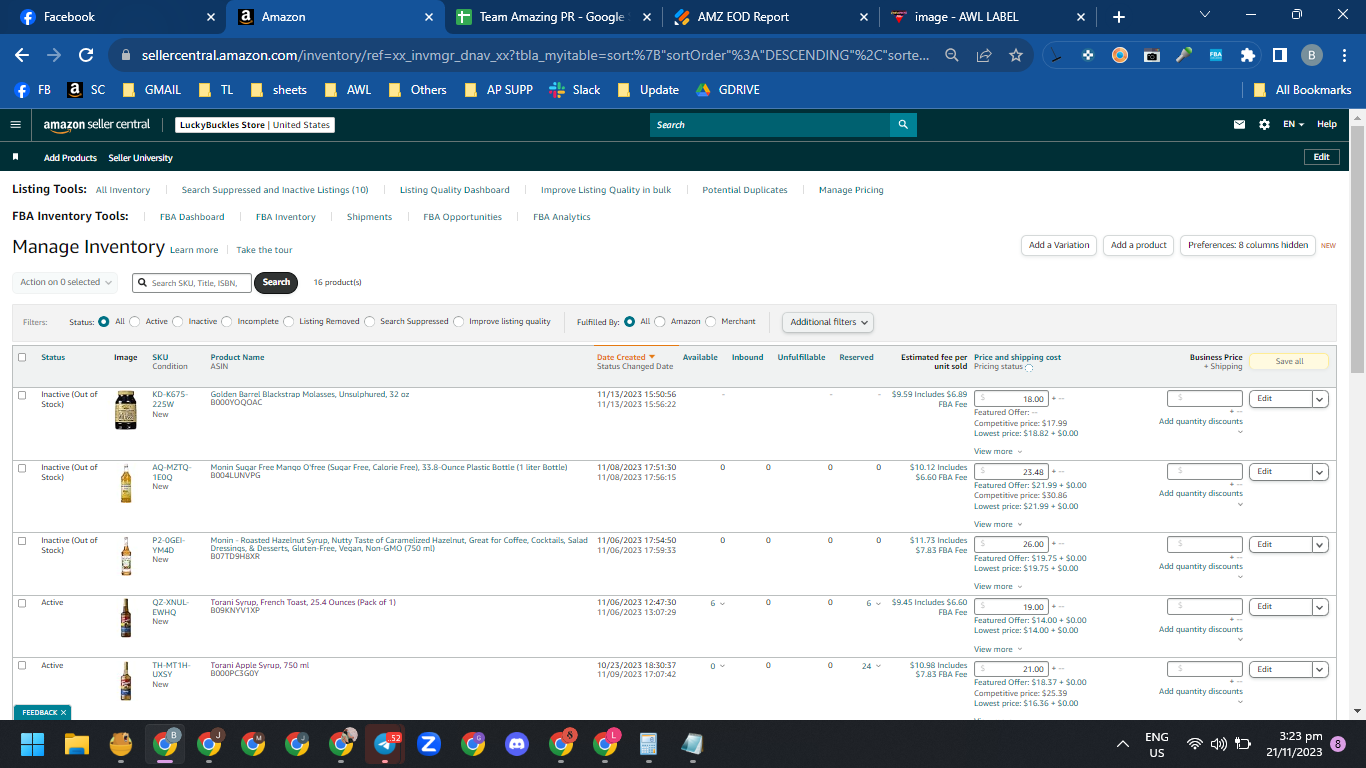Select the Search Suppressed filter radio
The width and height of the screenshot is (1366, 768).
370,322
